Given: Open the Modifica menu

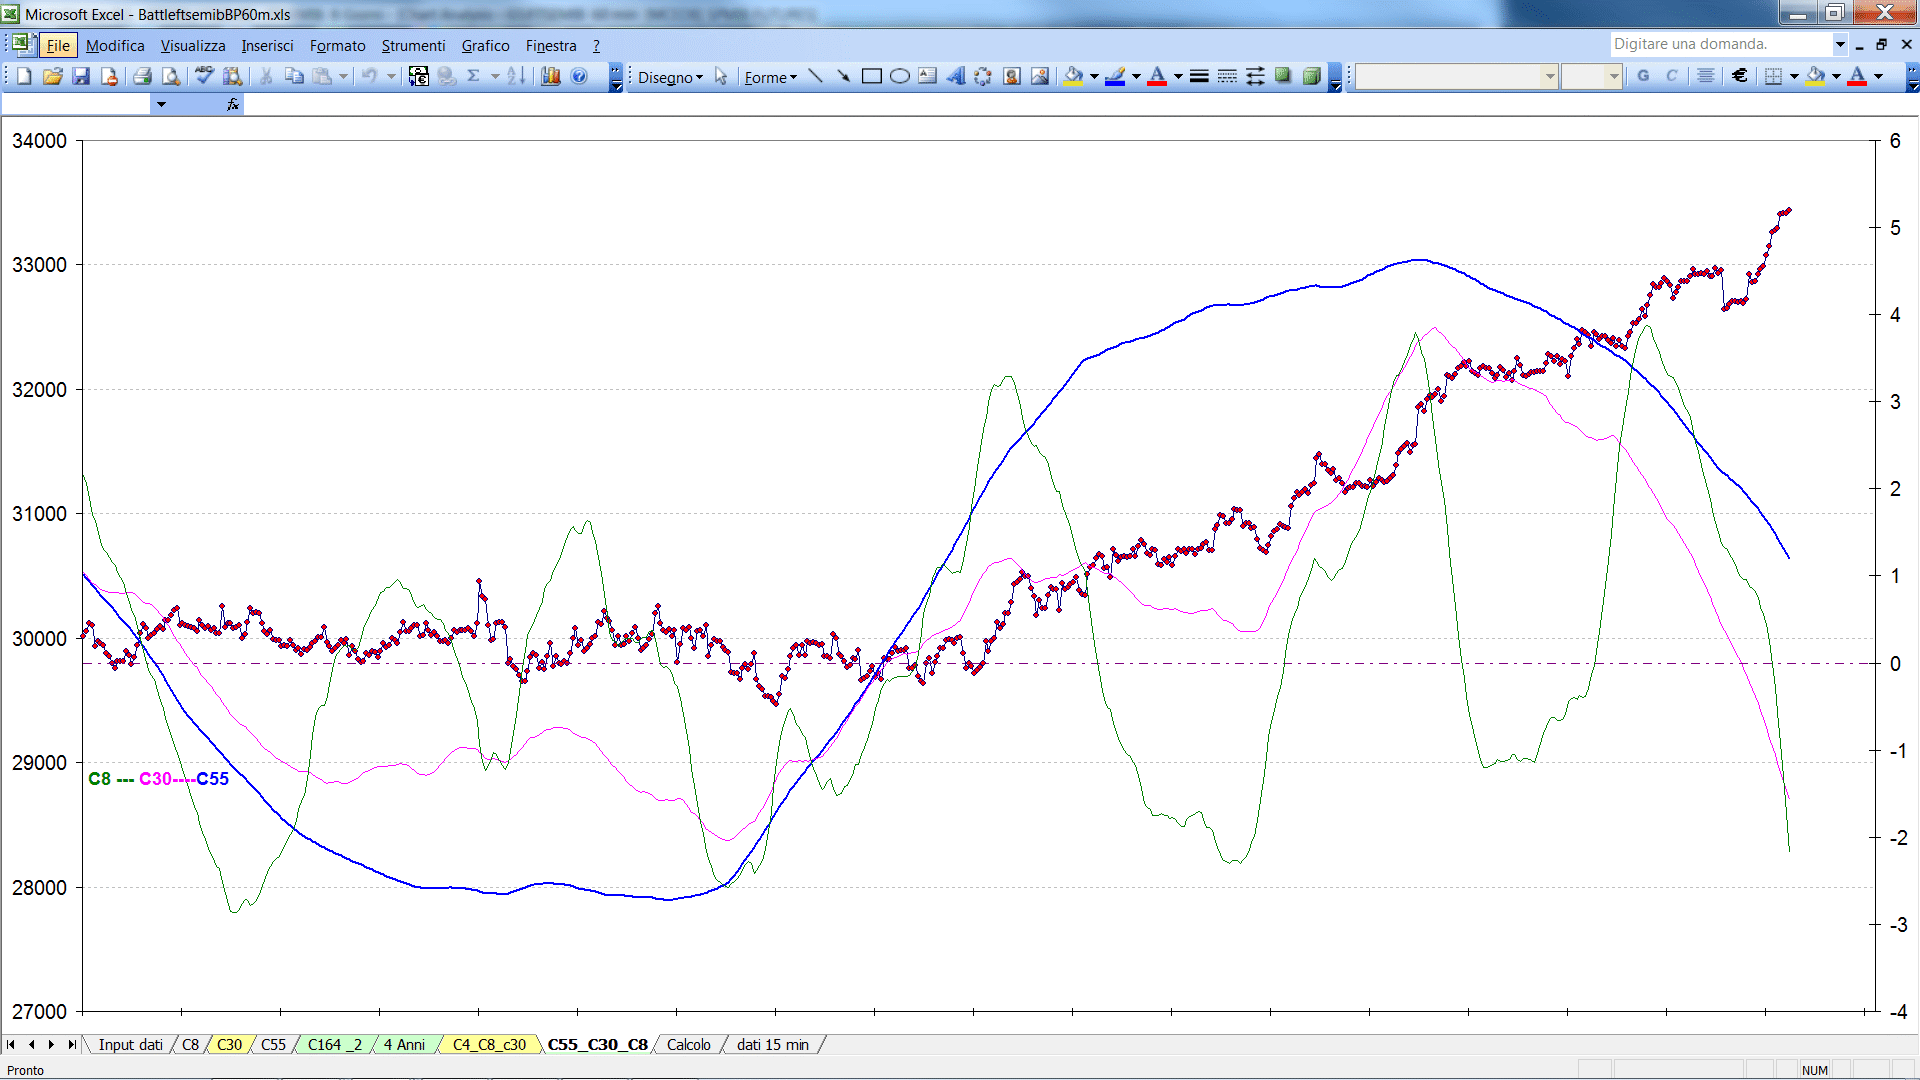Looking at the screenshot, I should pyautogui.click(x=115, y=45).
